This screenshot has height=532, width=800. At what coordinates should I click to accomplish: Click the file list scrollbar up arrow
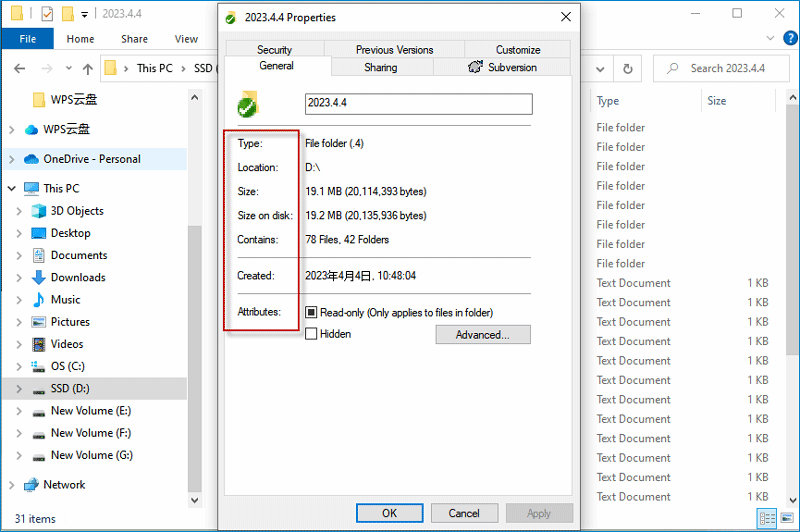pos(792,97)
